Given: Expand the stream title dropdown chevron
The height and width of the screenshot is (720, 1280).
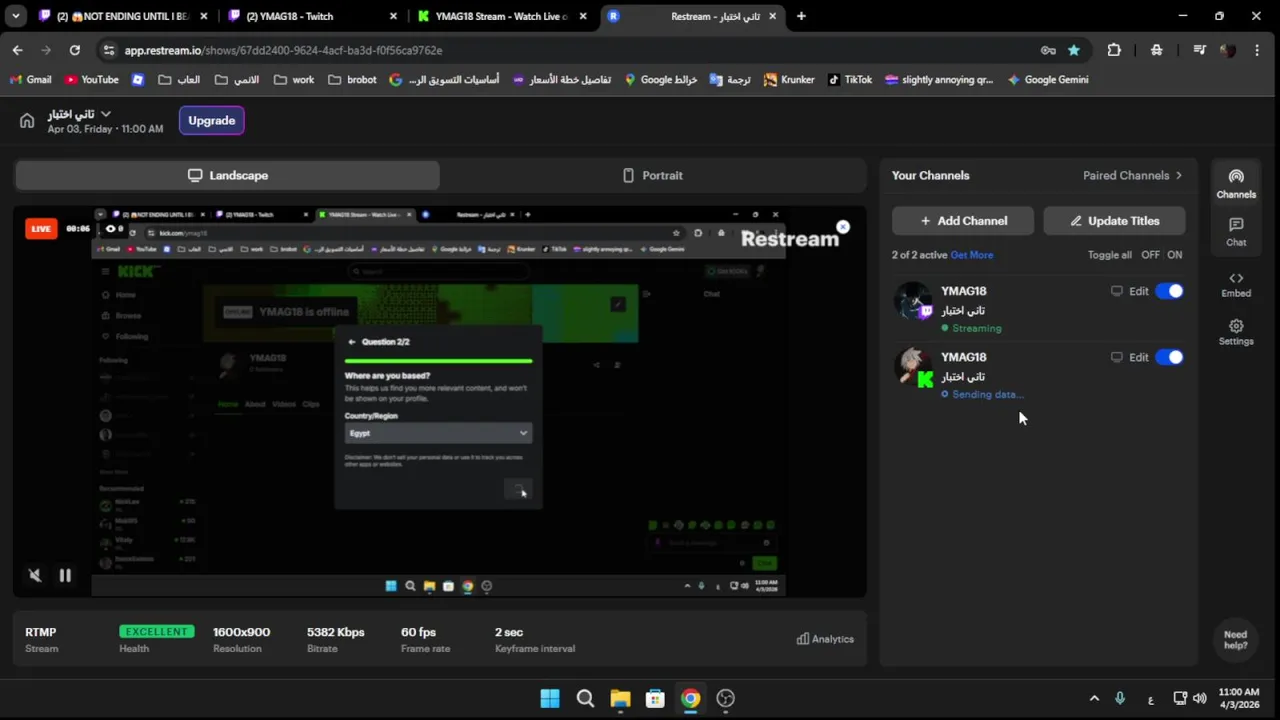Looking at the screenshot, I should click(106, 114).
